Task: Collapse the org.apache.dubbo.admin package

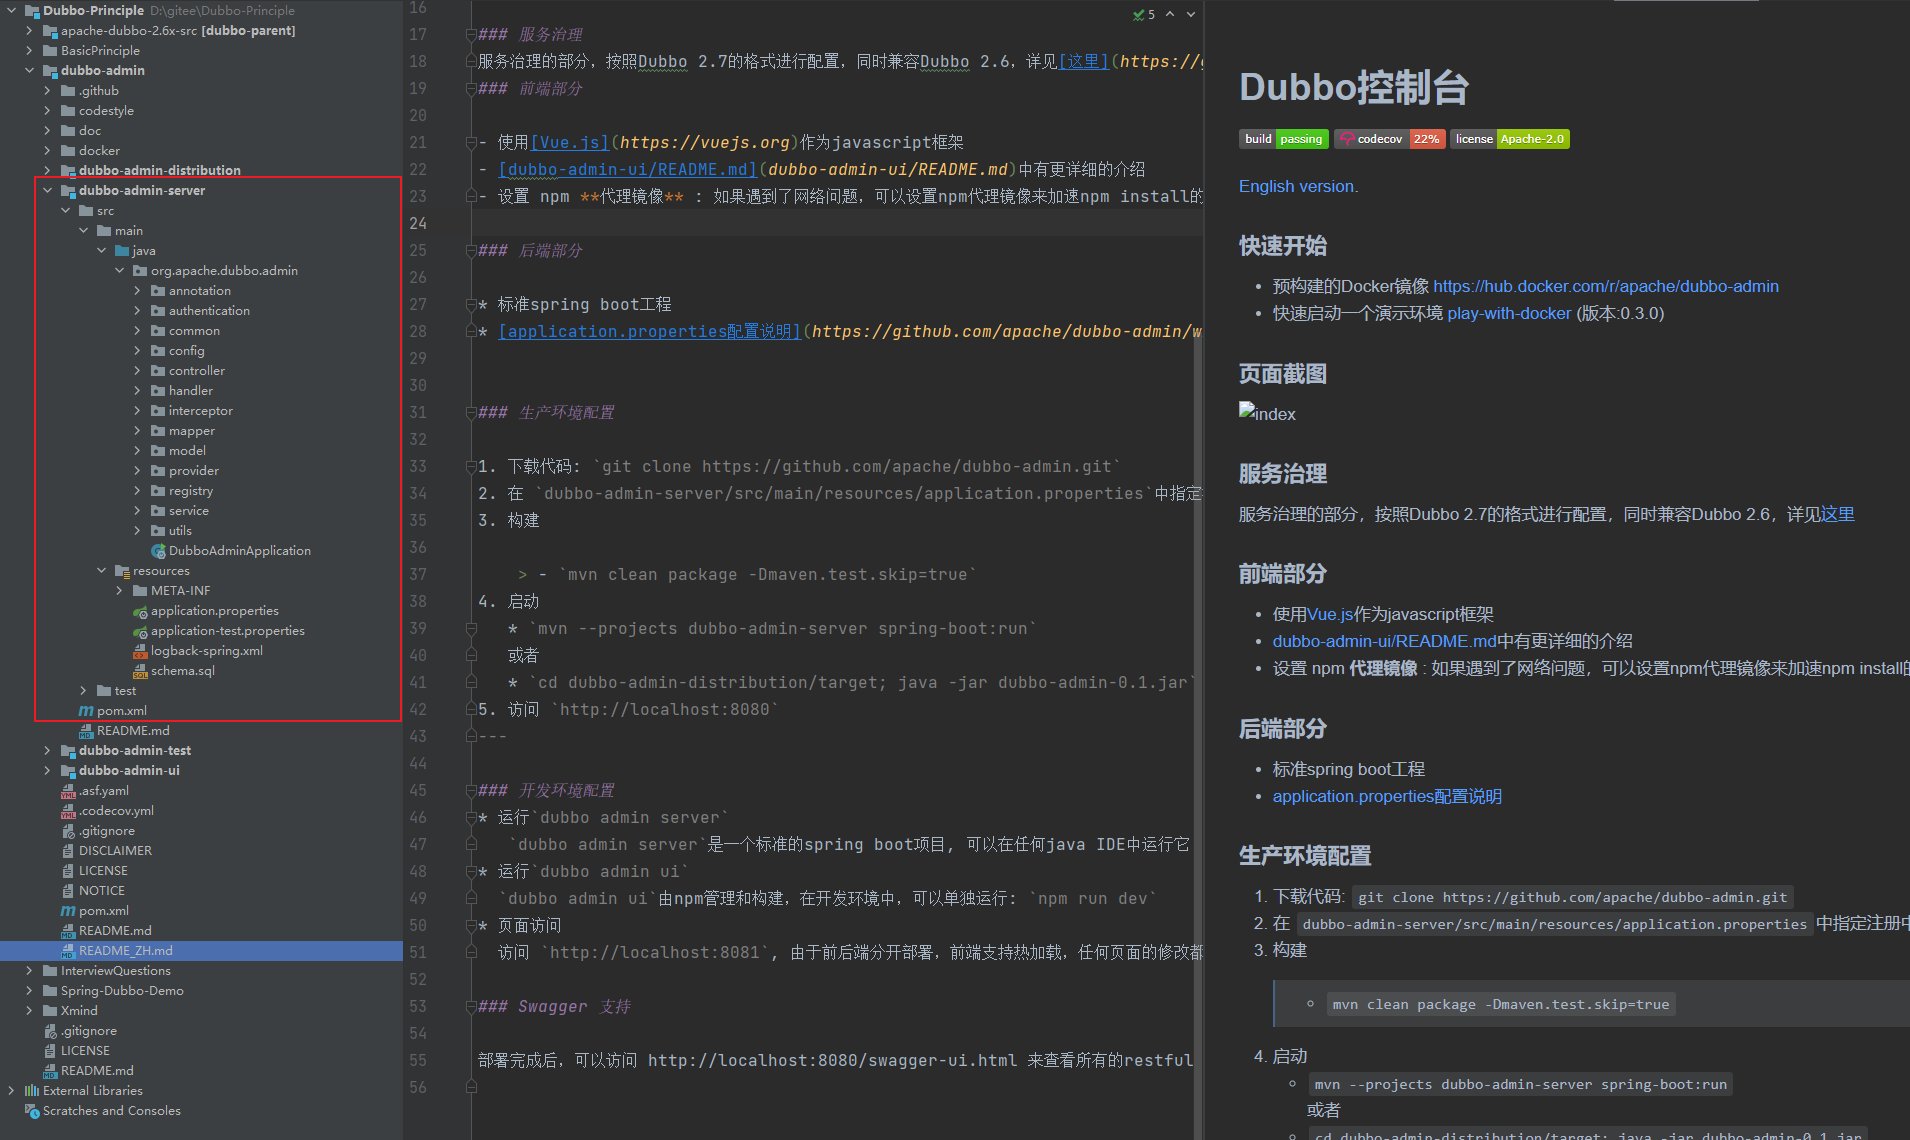Action: coord(119,271)
